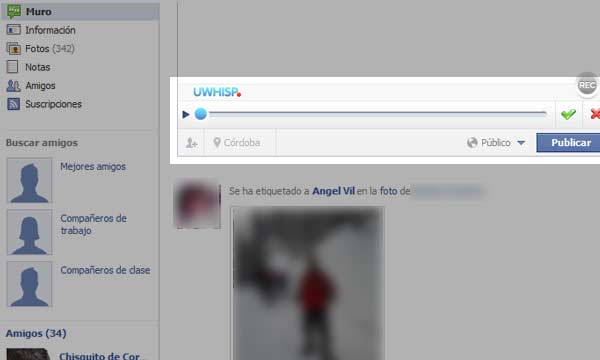Discard recording with the red X
This screenshot has width=600, height=360.
(x=595, y=114)
